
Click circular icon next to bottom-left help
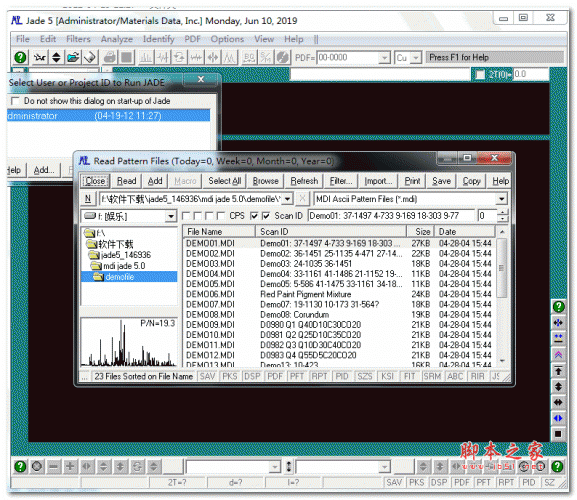tap(37, 467)
